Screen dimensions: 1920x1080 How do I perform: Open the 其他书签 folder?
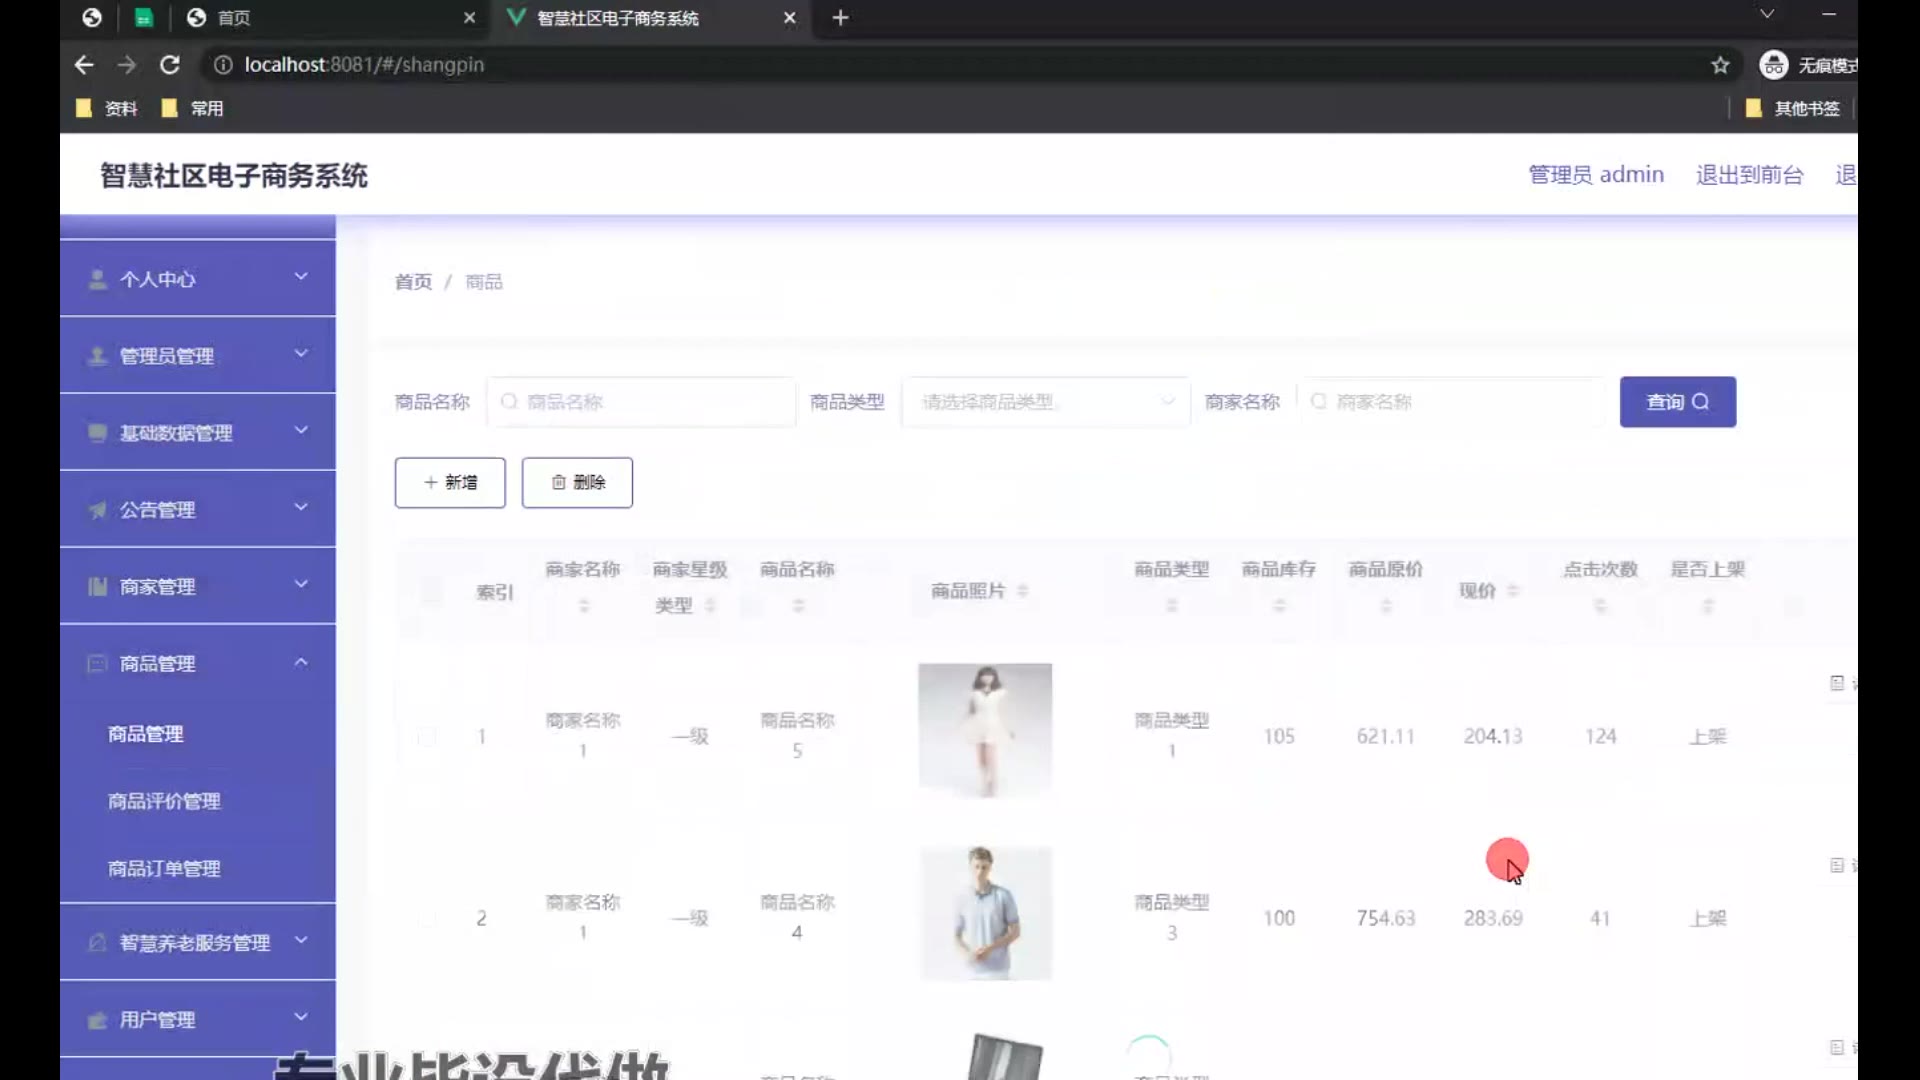(1793, 108)
